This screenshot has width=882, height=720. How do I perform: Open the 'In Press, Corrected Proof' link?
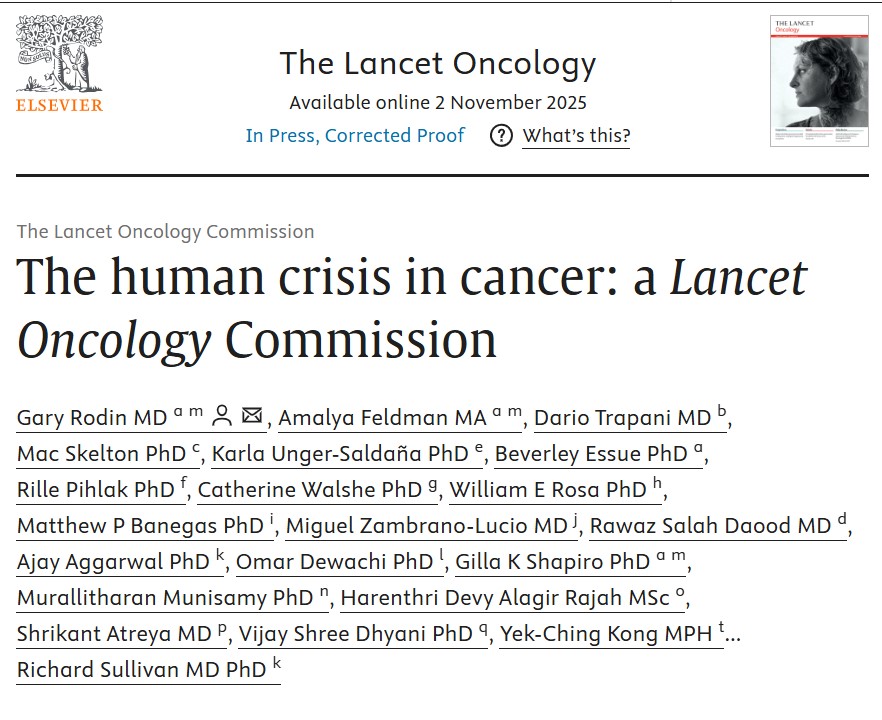tap(353, 136)
